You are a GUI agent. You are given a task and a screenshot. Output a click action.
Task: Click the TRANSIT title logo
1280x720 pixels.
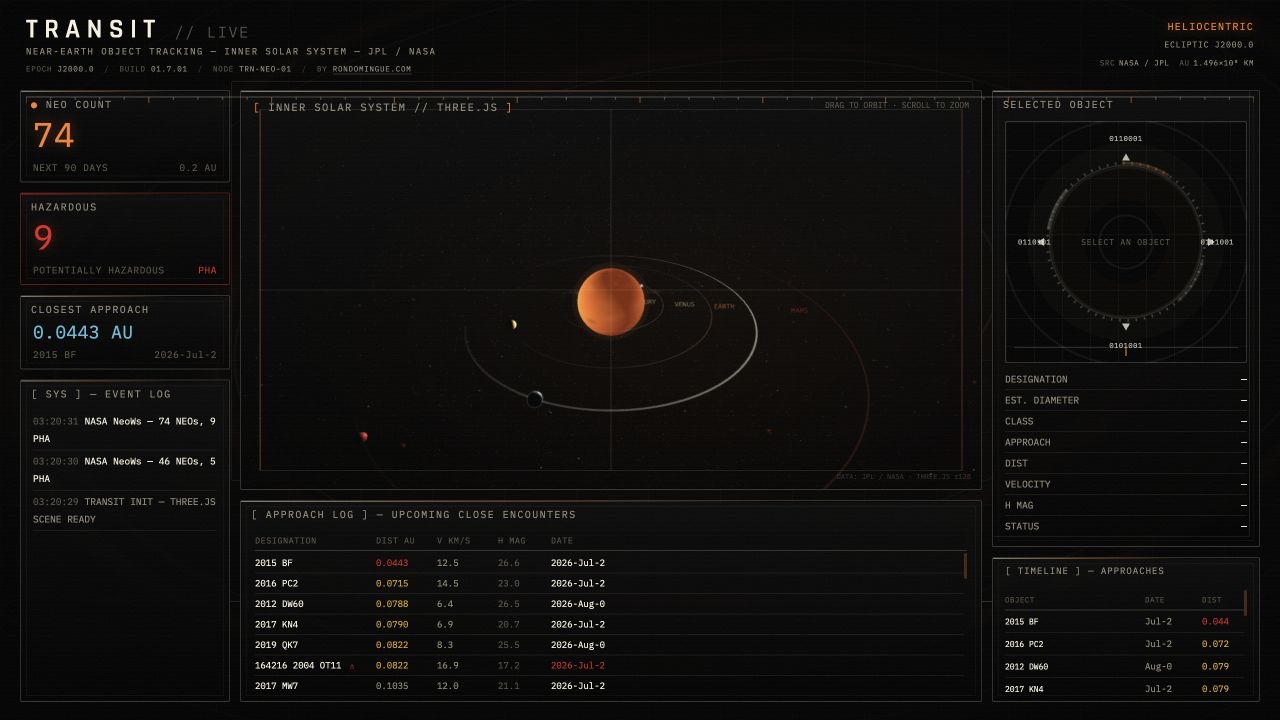(92, 30)
